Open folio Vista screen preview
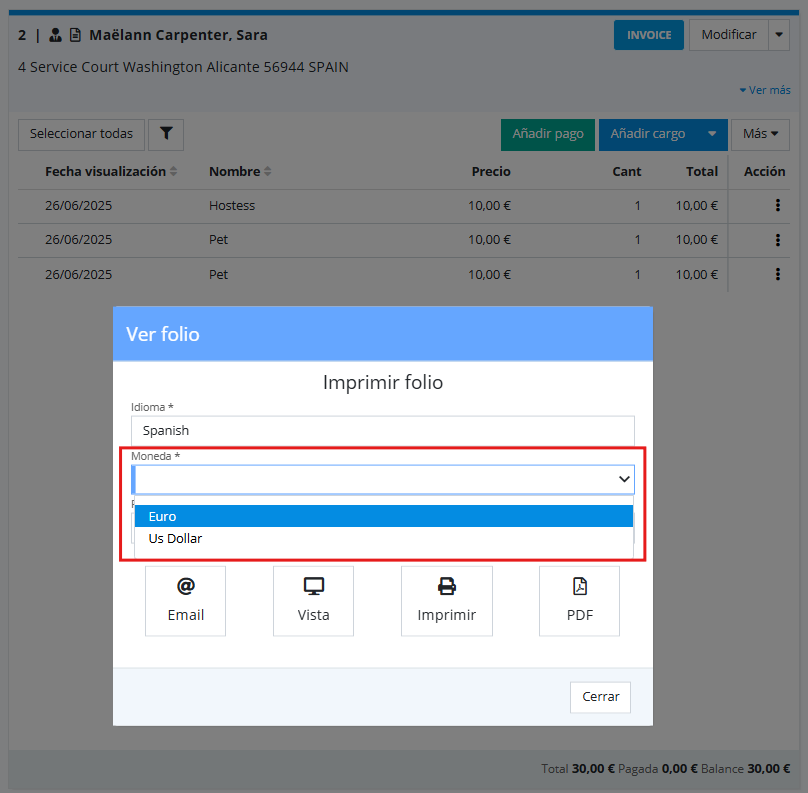 [313, 601]
